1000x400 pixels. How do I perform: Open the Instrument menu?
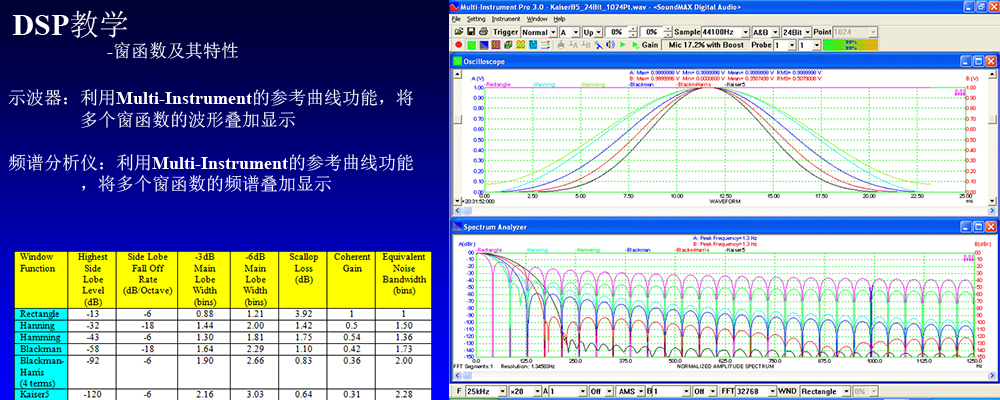point(506,19)
